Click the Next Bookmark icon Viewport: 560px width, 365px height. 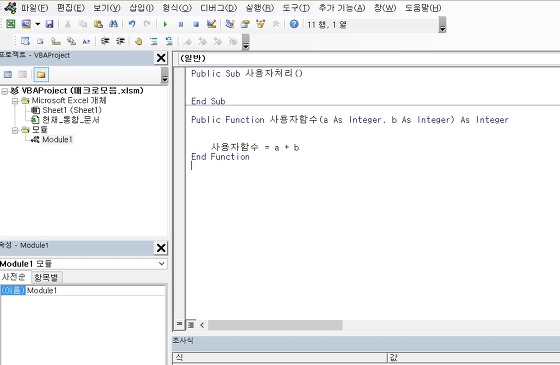point(202,41)
